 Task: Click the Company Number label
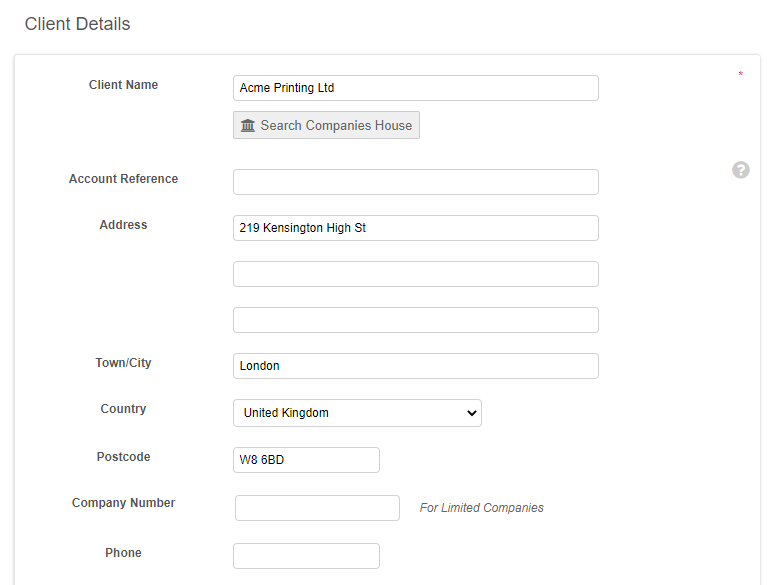pyautogui.click(x=123, y=503)
